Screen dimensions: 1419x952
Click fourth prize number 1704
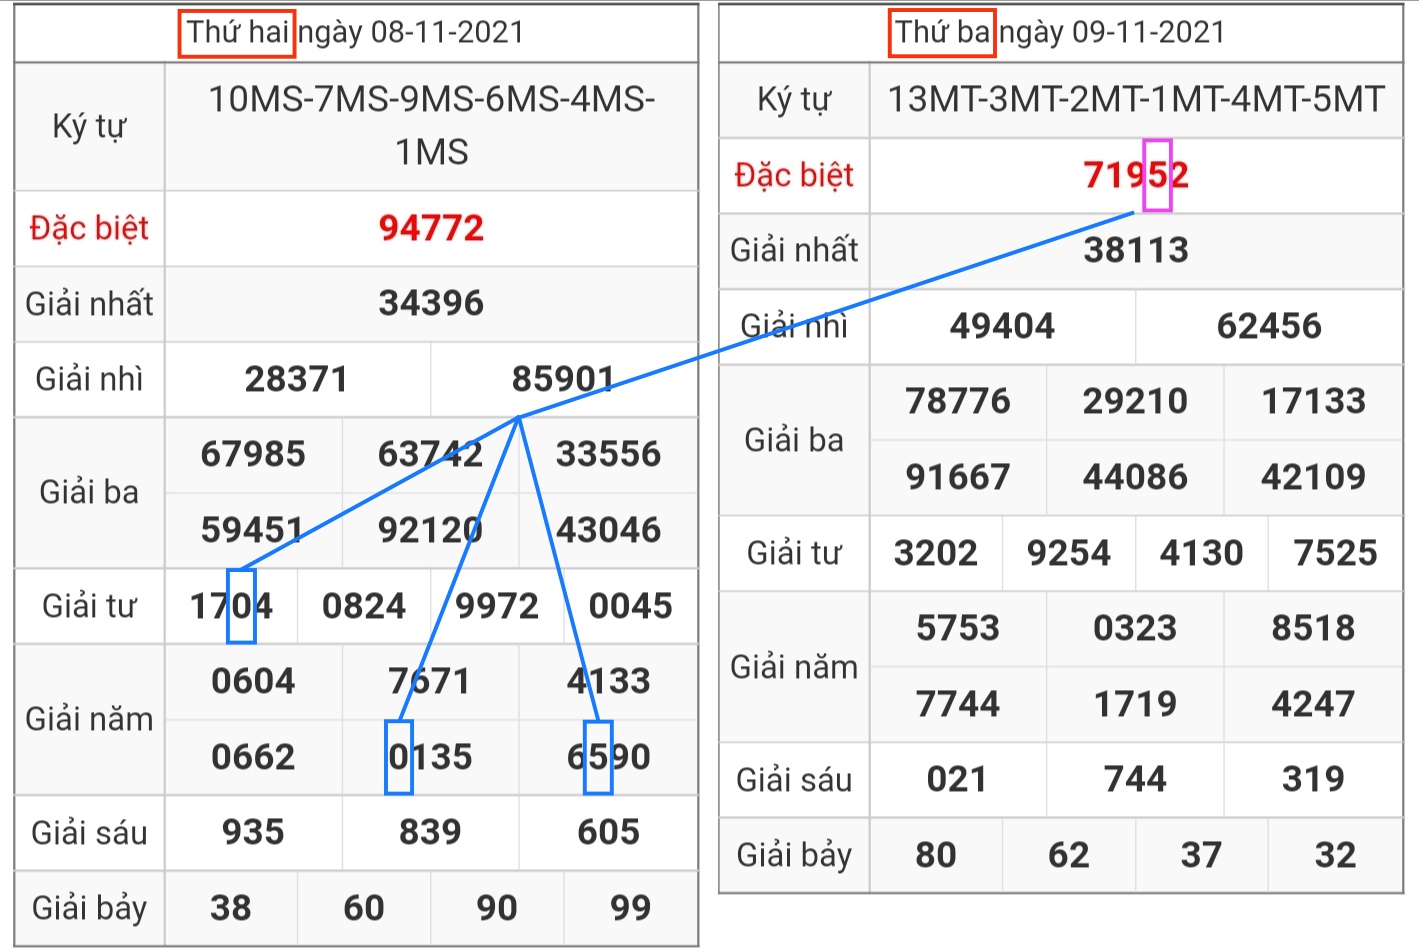[232, 606]
